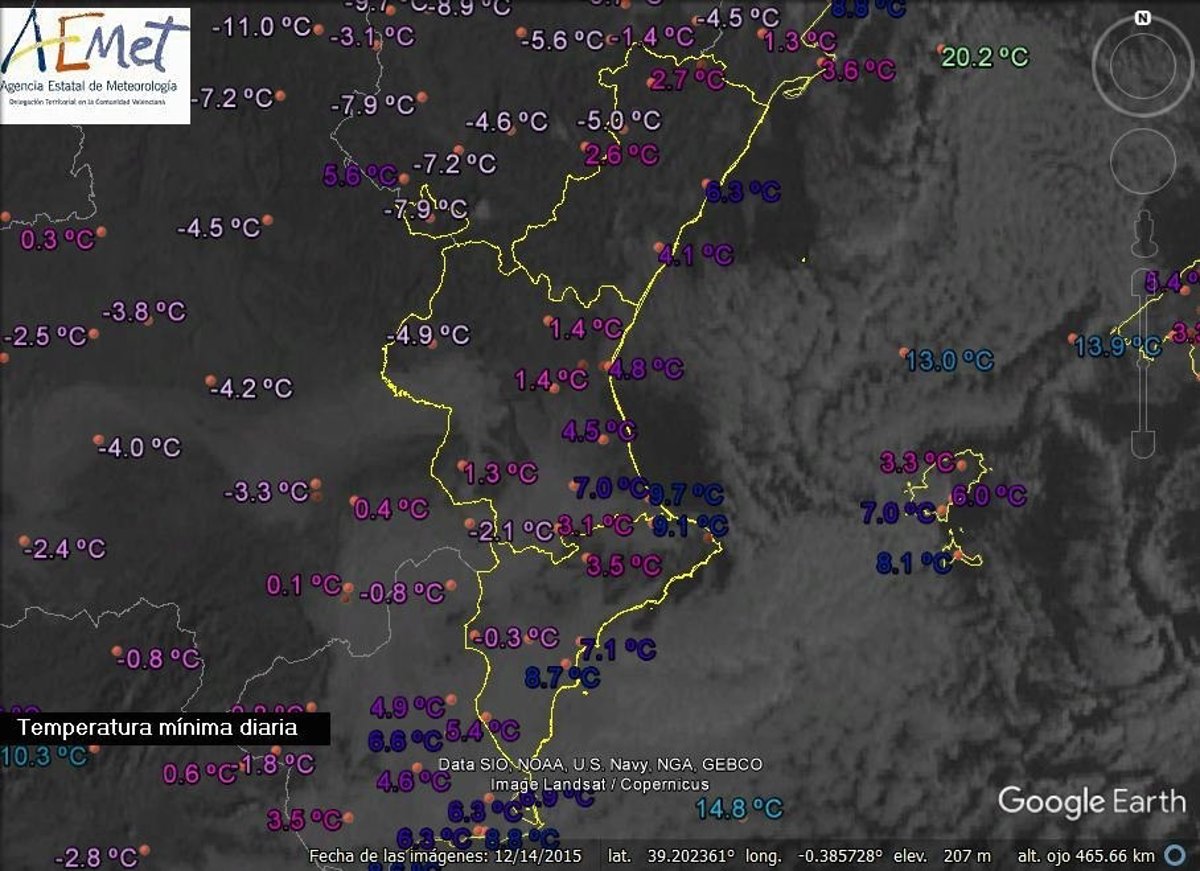
Task: Click the Look joystick ring under the compass
Action: click(1142, 67)
